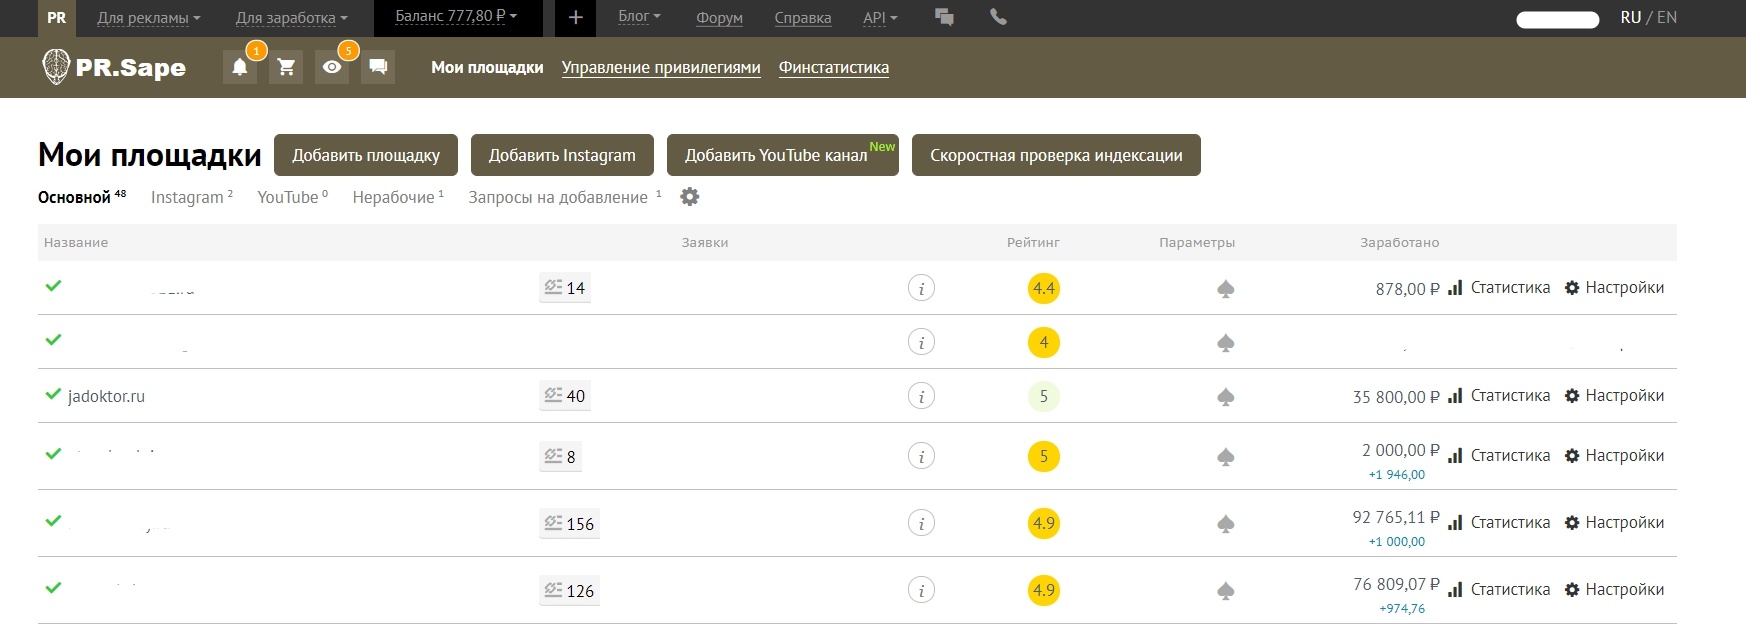Image resolution: width=1746 pixels, height=626 pixels.
Task: Open the gear settings icon beside tabs
Action: [x=689, y=197]
